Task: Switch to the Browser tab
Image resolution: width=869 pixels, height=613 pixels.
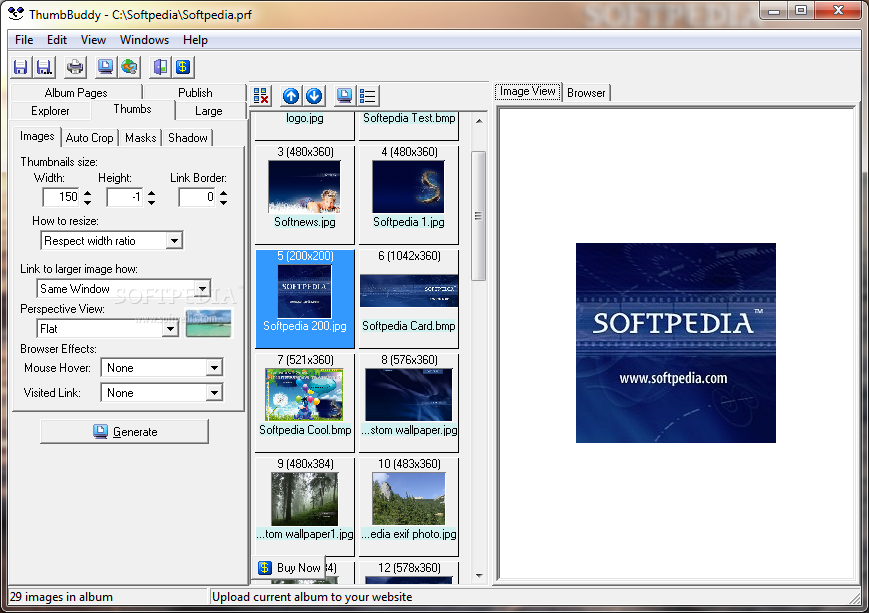Action: 586,93
